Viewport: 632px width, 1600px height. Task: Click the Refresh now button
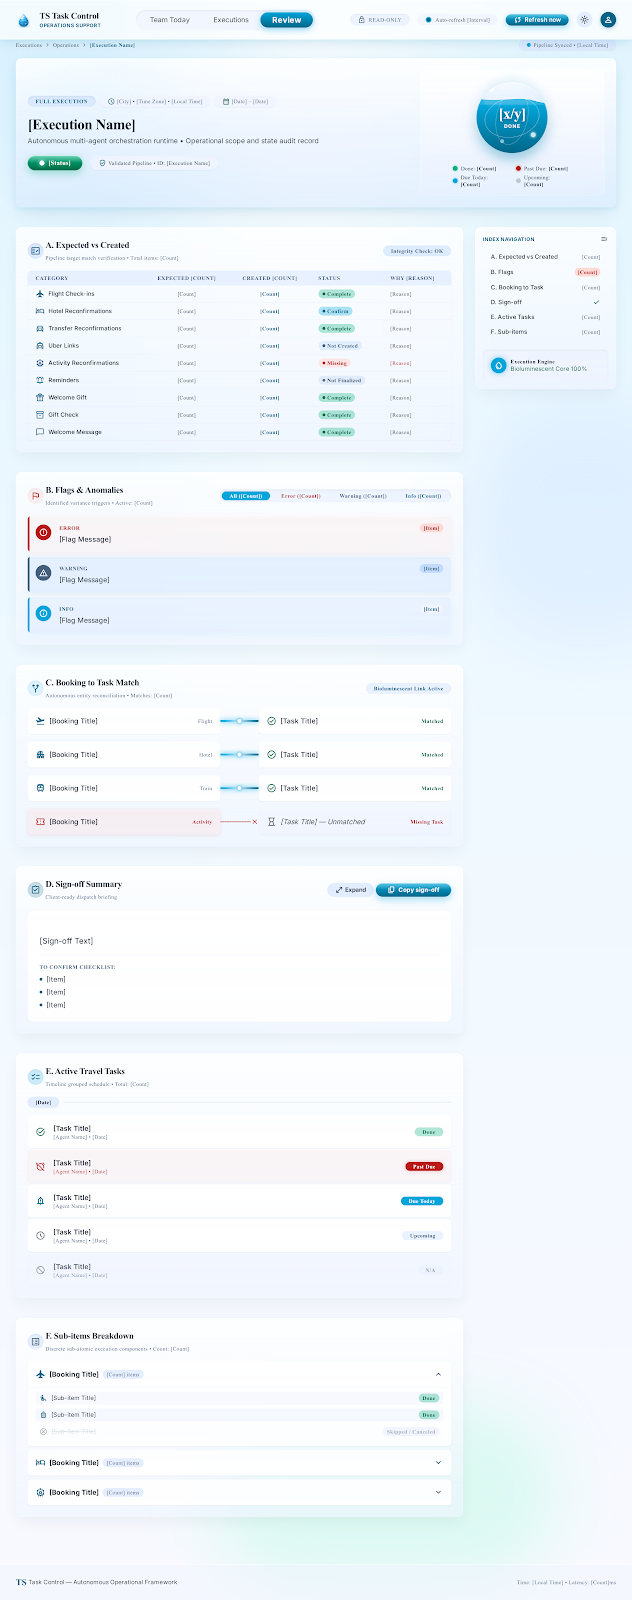click(x=537, y=20)
